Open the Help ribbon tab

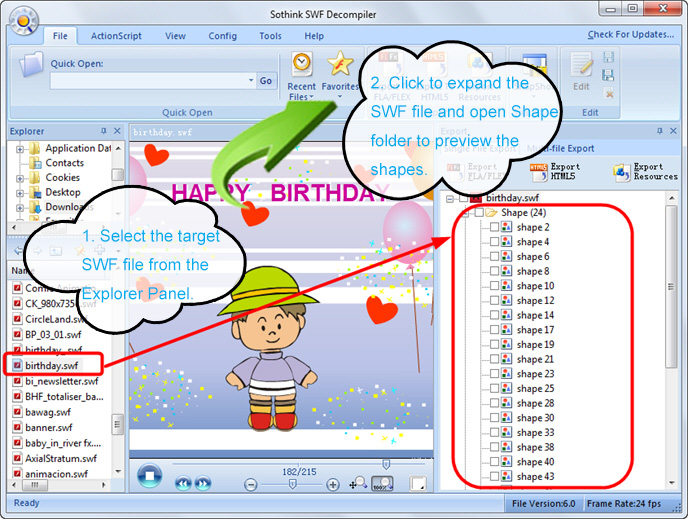click(x=314, y=36)
